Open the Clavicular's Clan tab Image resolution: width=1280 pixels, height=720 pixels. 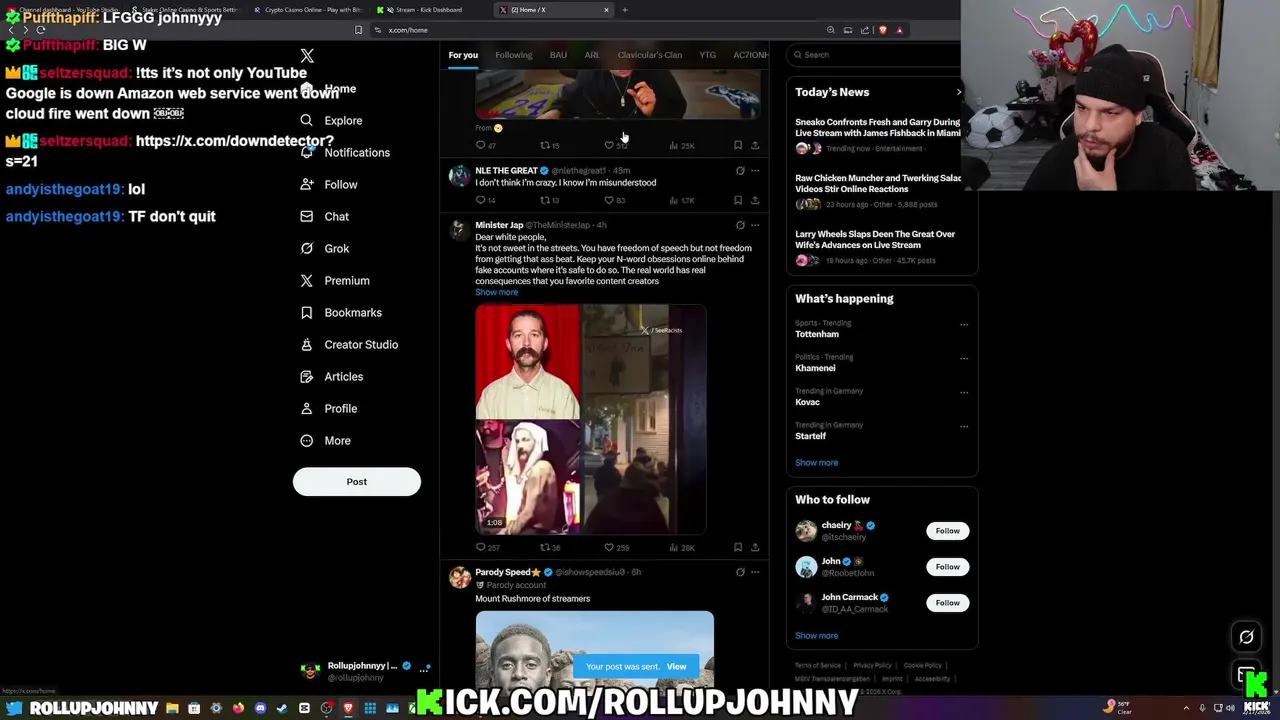(x=649, y=55)
